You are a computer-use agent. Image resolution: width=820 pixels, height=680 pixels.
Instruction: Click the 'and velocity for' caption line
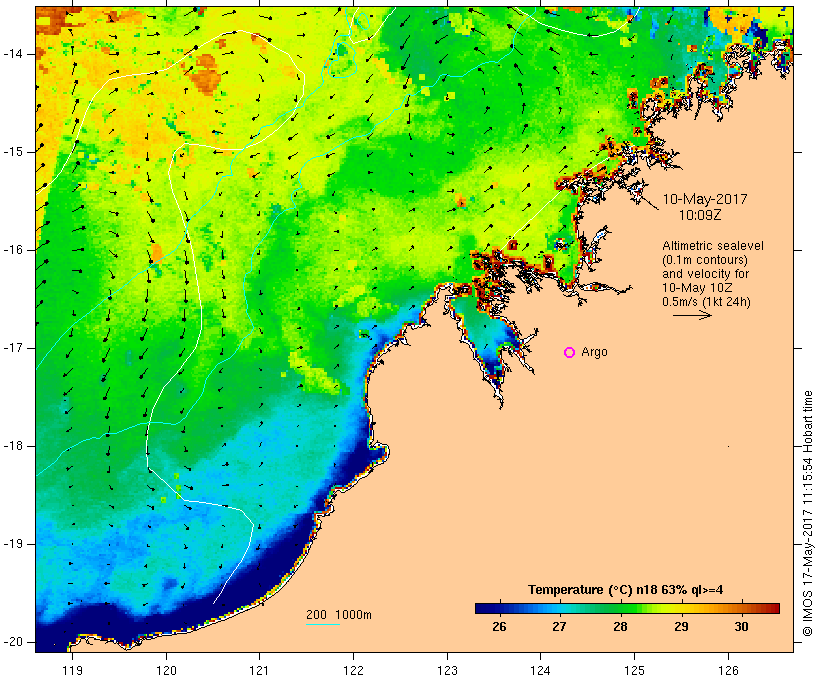point(705,274)
